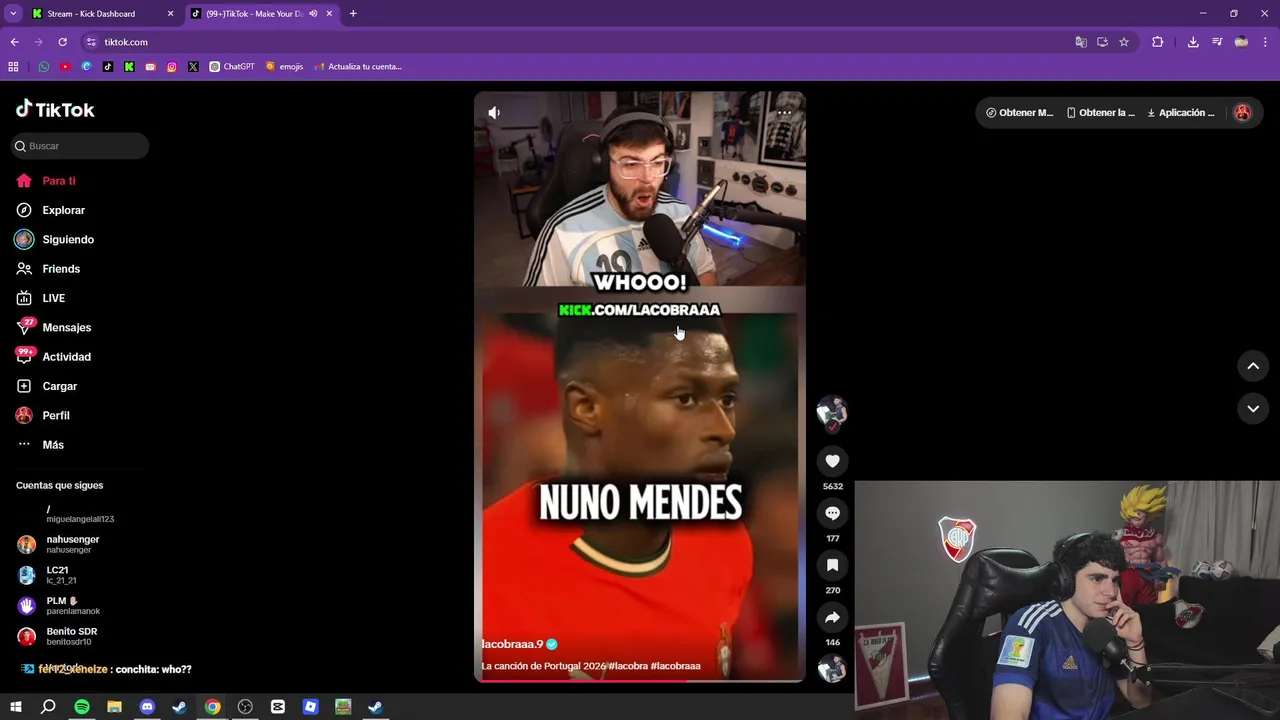The image size is (1280, 720).
Task: Open emojis bookmark
Action: point(284,67)
